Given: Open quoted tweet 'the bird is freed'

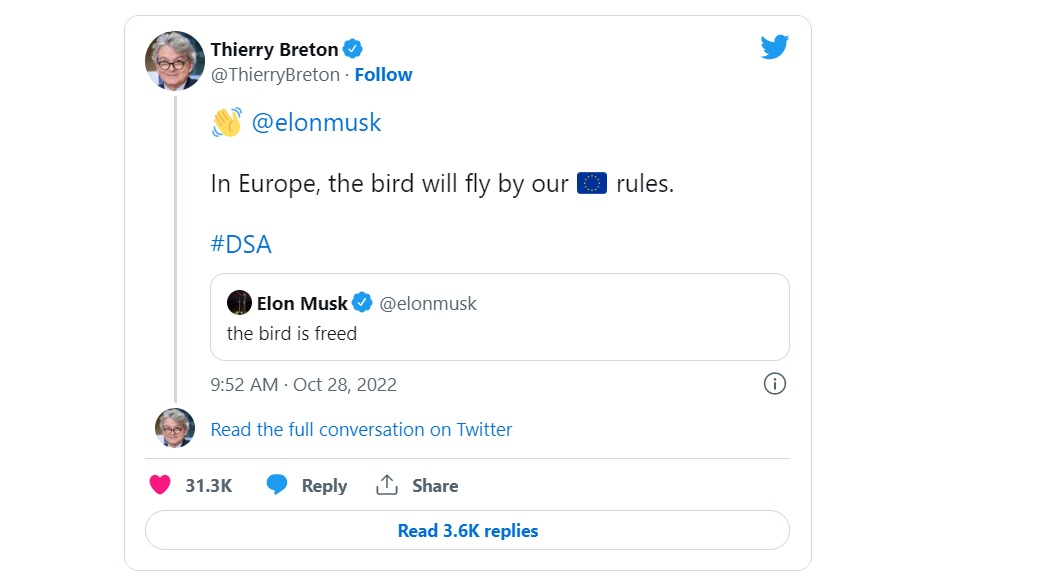Looking at the screenshot, I should click(x=499, y=333).
